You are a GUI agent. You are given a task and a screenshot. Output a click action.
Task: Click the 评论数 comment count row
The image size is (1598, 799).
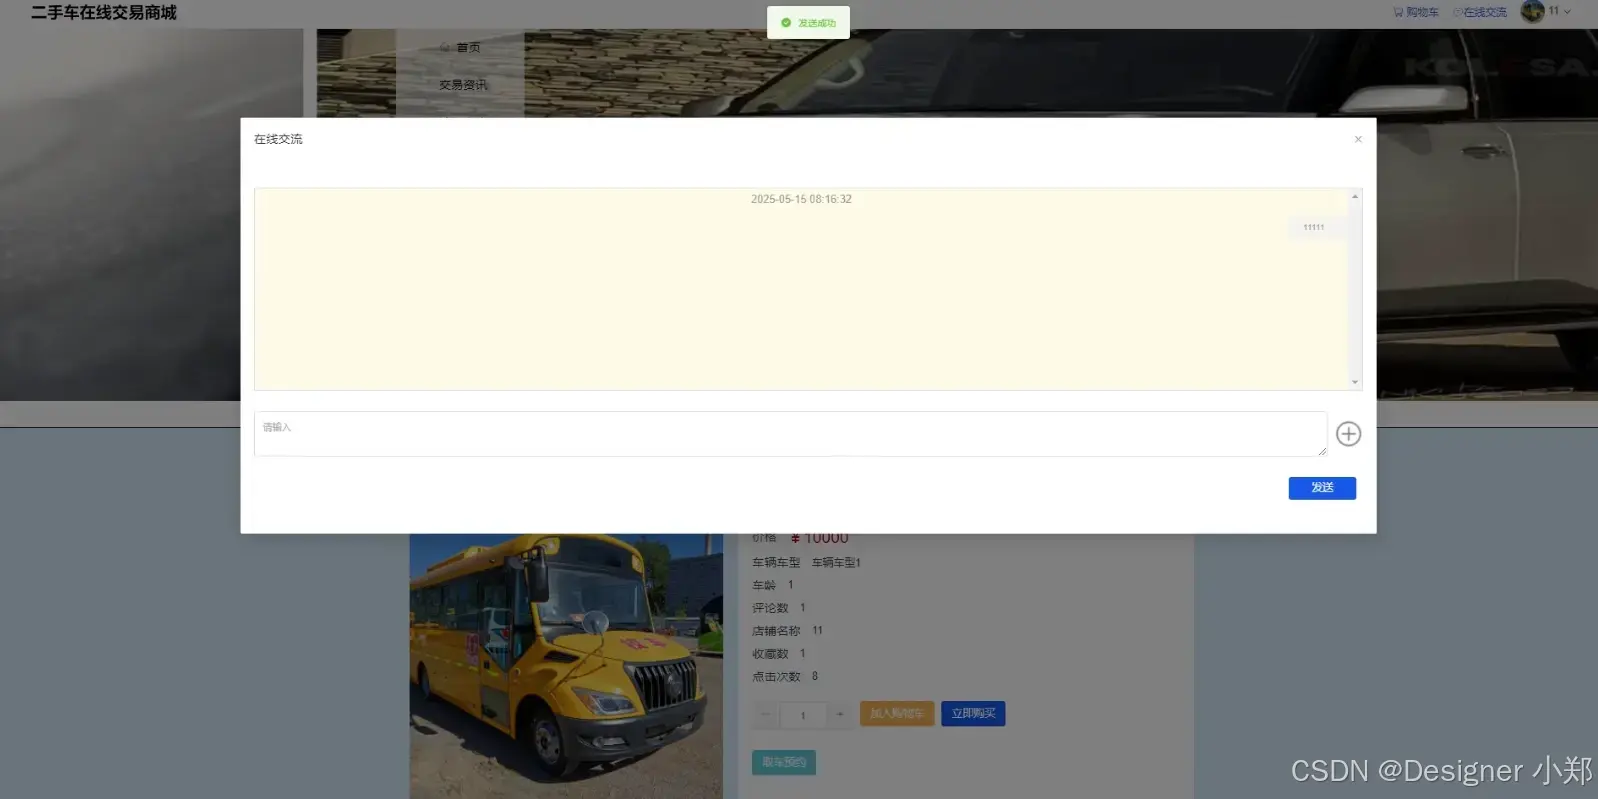(779, 608)
